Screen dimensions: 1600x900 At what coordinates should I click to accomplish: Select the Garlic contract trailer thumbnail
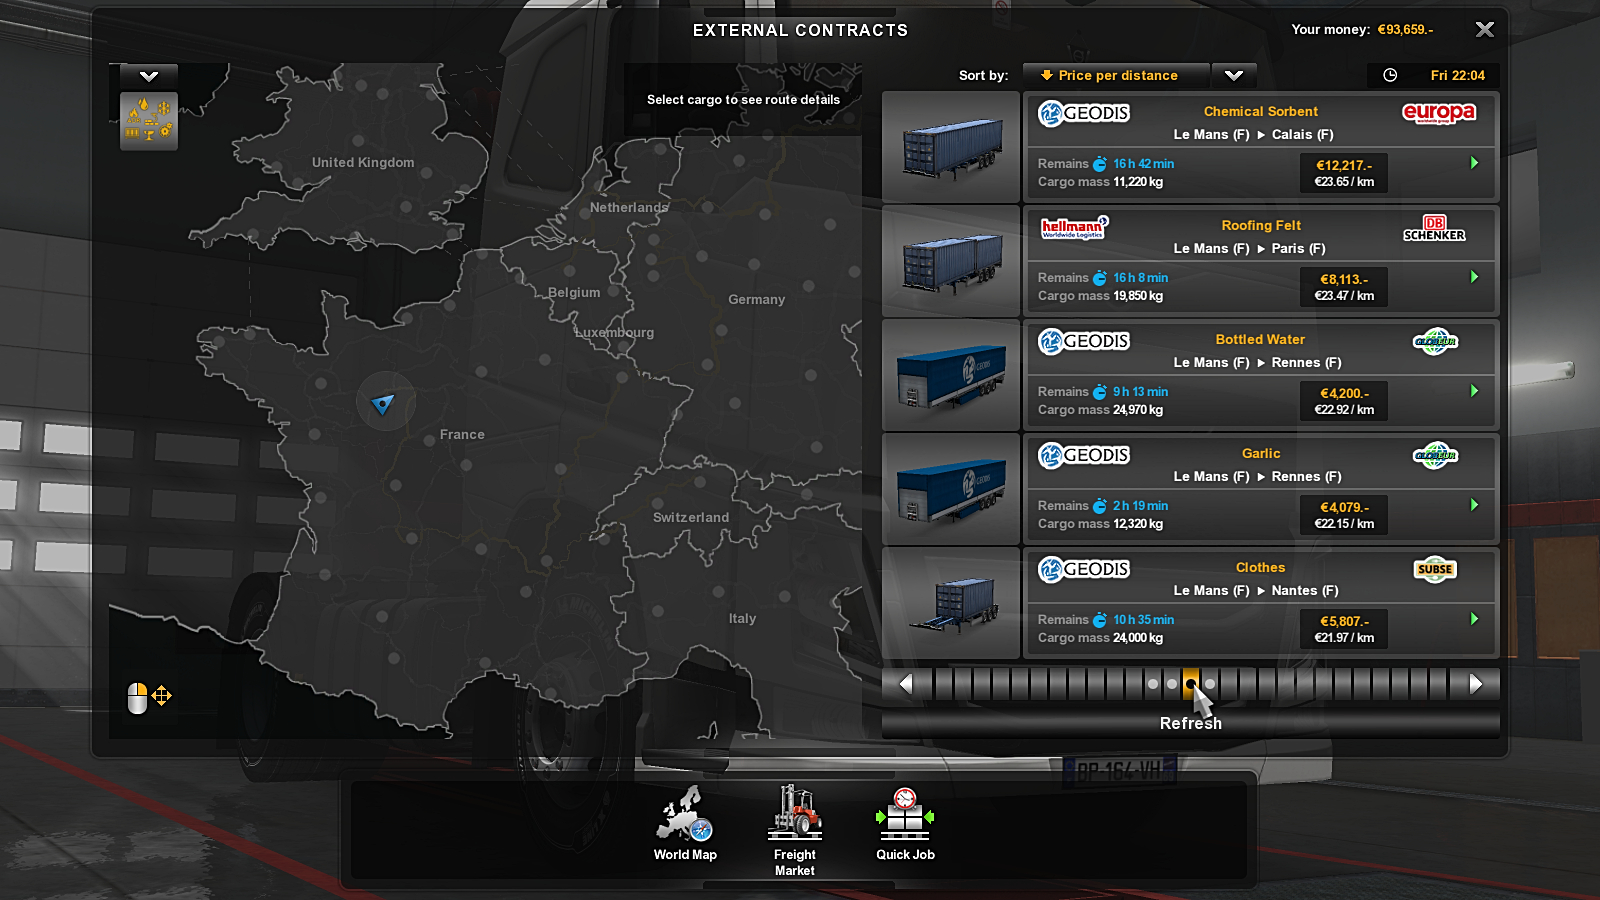(950, 489)
